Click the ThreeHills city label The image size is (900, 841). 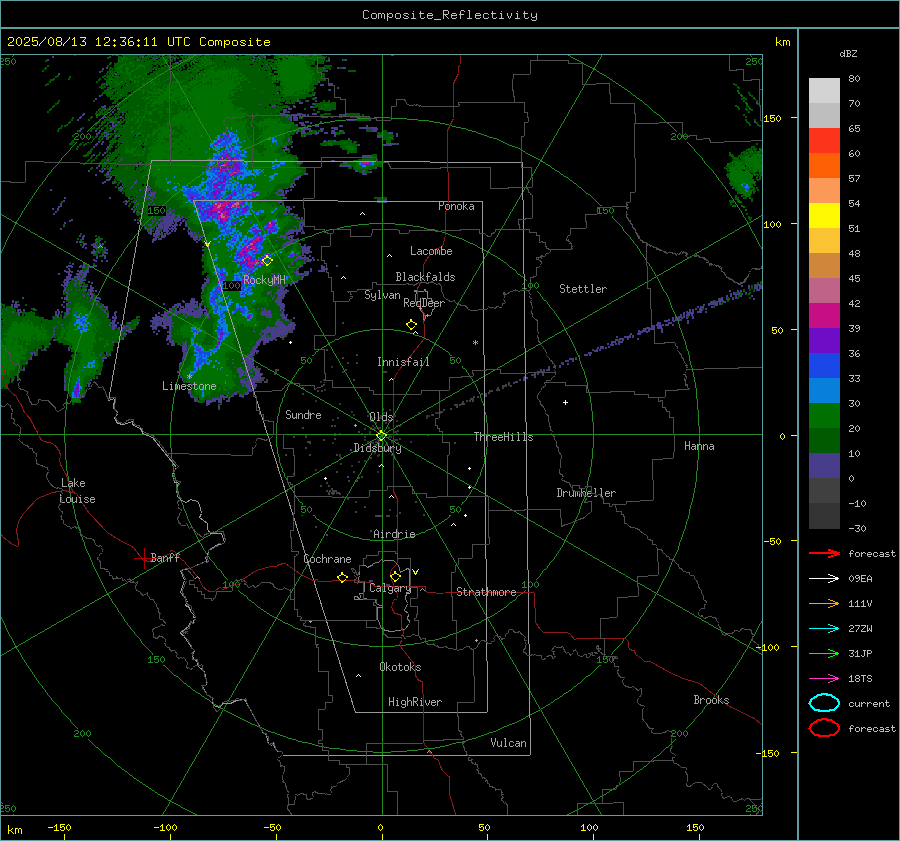503,437
